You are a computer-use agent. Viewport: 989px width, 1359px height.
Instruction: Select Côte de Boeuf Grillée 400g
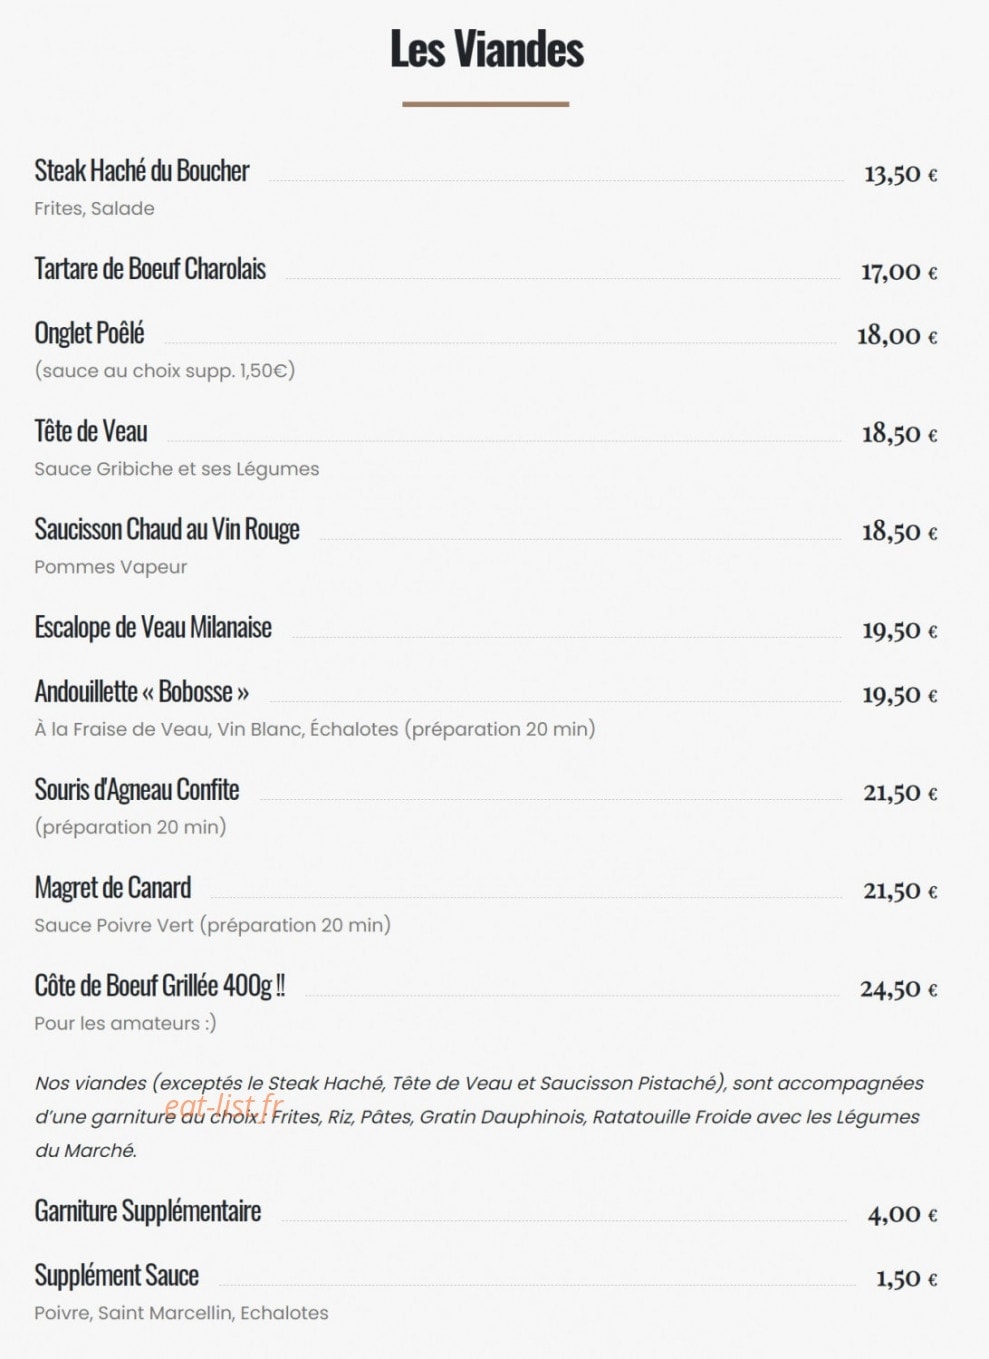pos(160,986)
